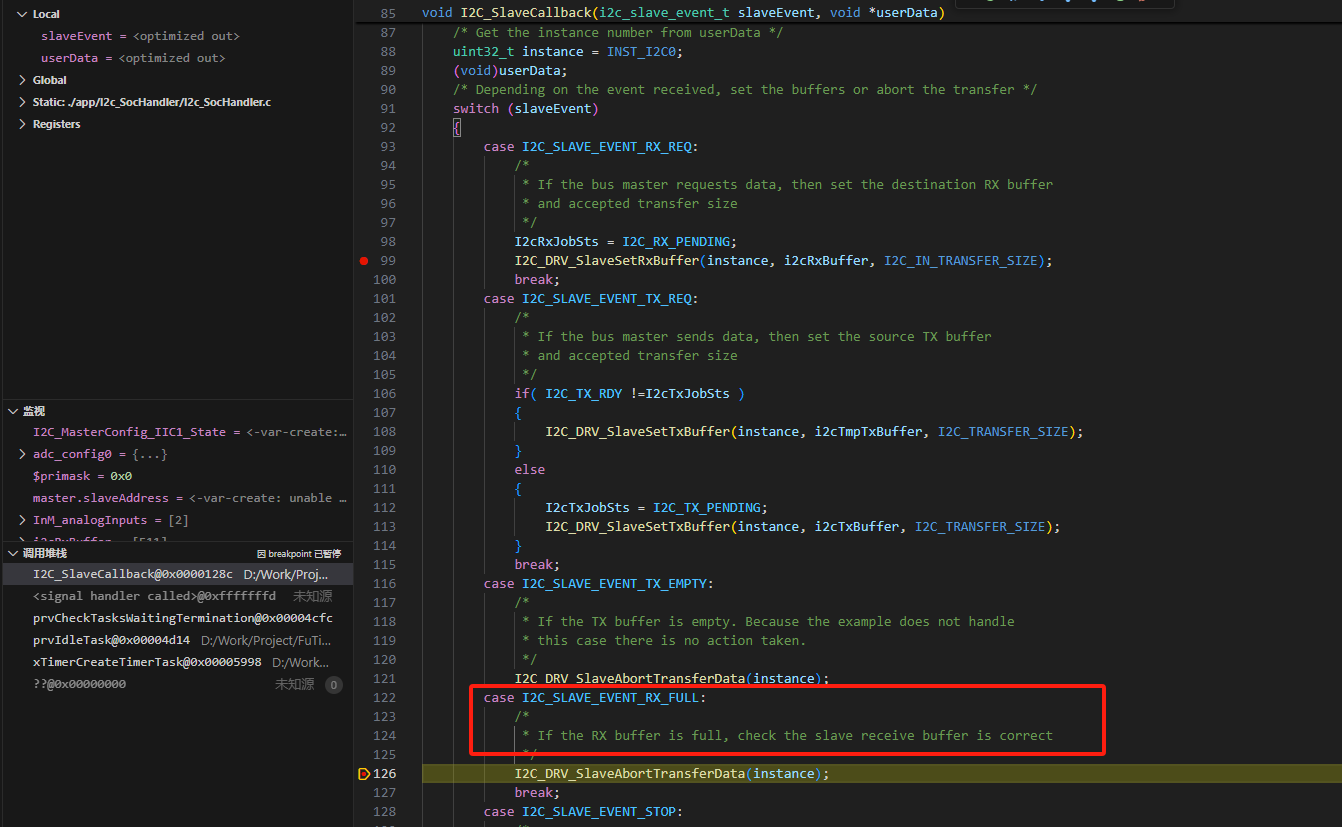Select the ??@0x00000000 stack frame
Screen dimensions: 1342x827
(176, 684)
